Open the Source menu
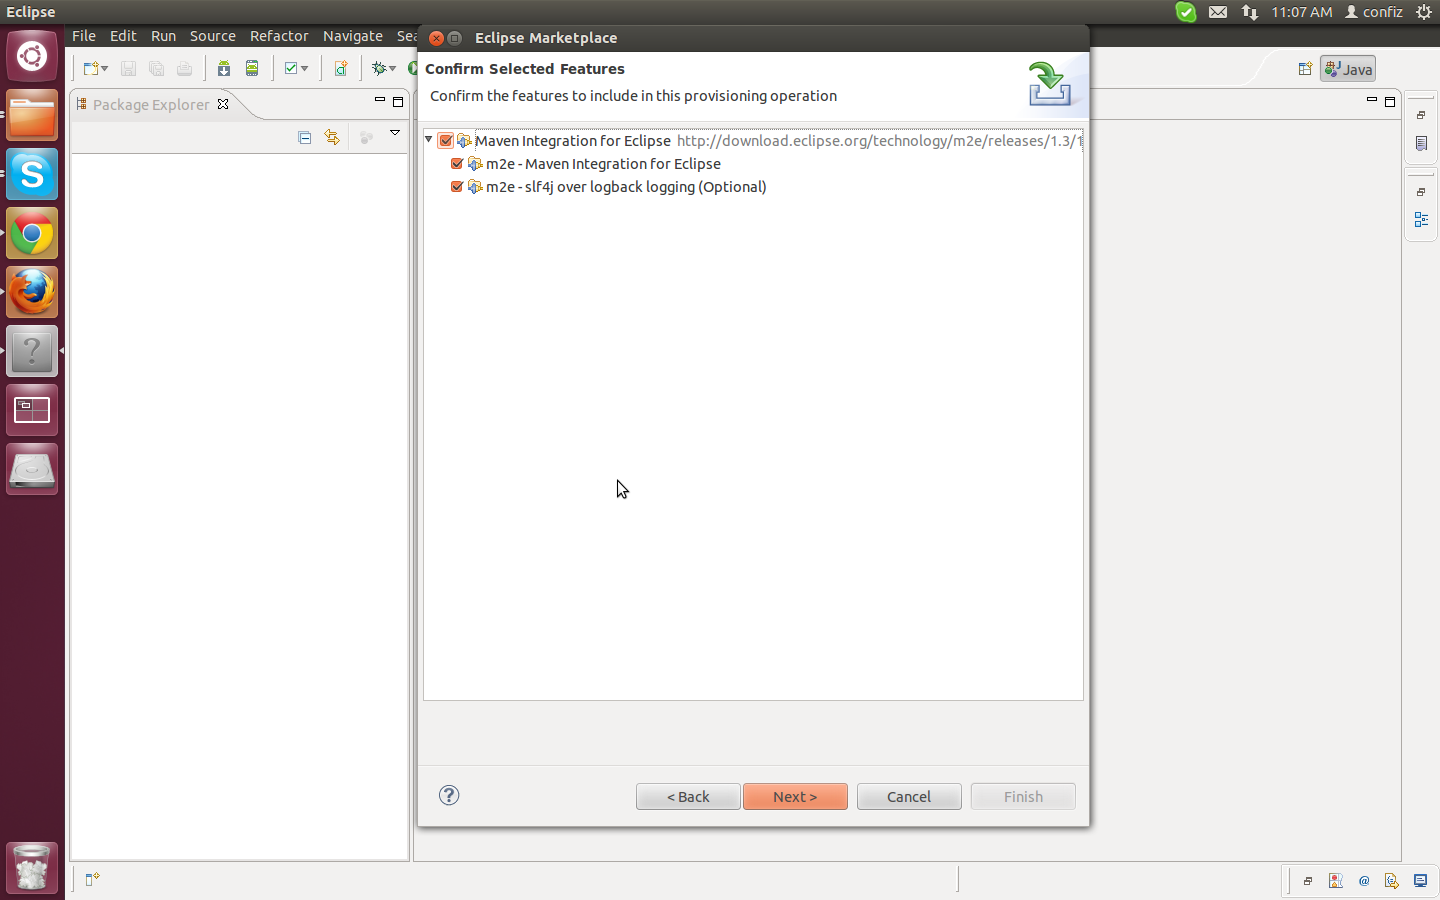 coord(213,36)
